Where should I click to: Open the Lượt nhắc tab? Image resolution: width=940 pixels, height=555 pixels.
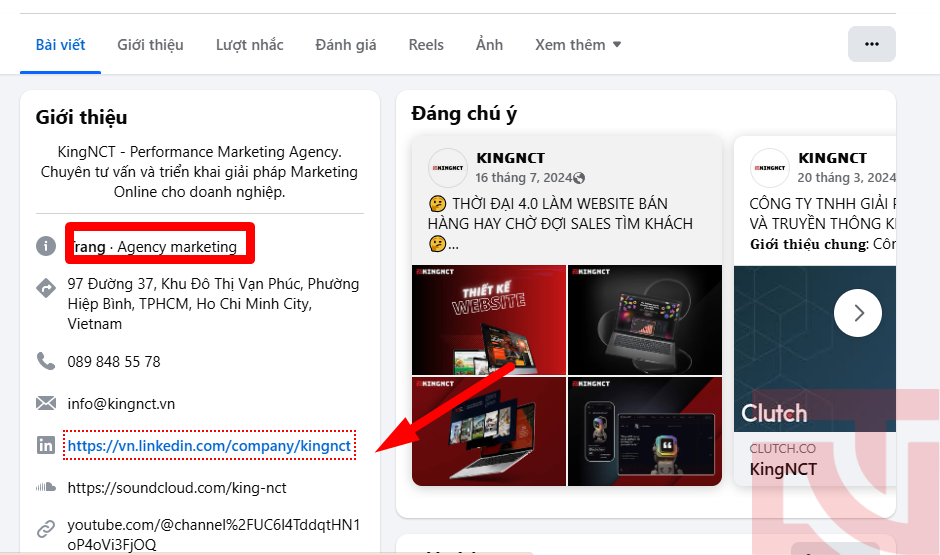tap(249, 45)
